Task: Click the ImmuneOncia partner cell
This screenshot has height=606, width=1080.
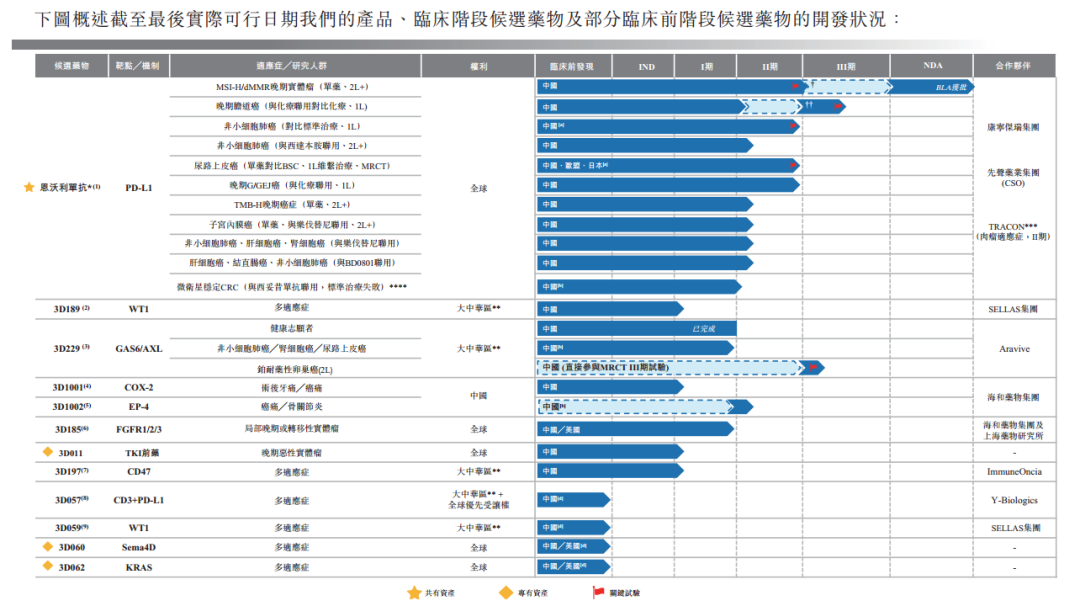Action: pos(1014,471)
